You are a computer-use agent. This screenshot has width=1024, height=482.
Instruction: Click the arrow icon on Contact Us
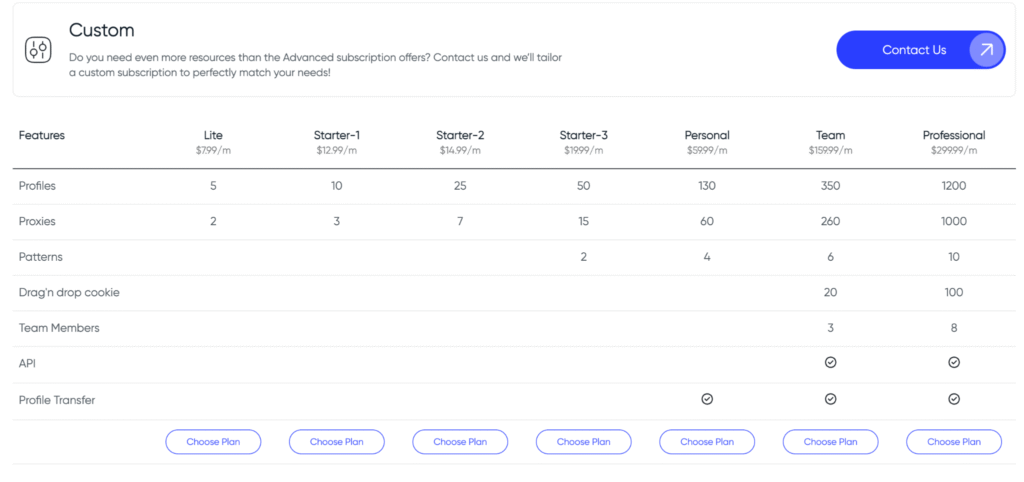pyautogui.click(x=986, y=50)
